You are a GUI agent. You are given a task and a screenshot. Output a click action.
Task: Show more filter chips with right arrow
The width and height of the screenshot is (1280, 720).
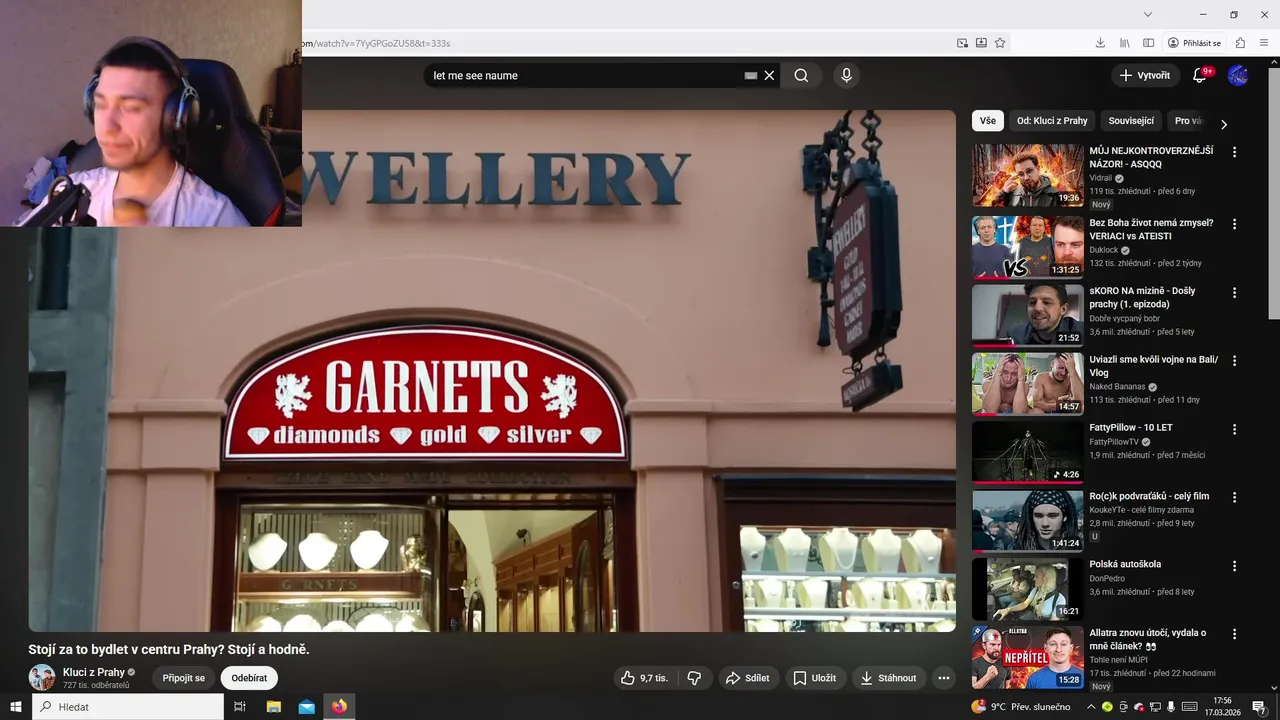pos(1223,124)
